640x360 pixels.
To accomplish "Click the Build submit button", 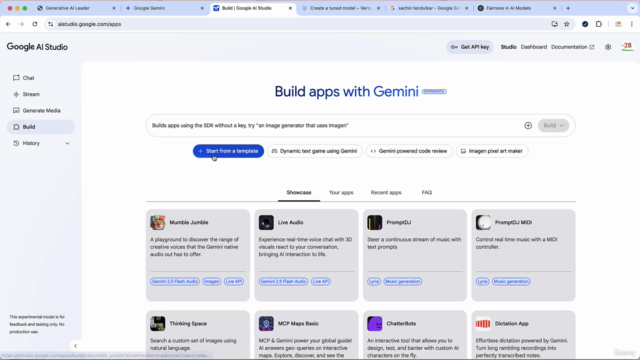I will tap(553, 125).
